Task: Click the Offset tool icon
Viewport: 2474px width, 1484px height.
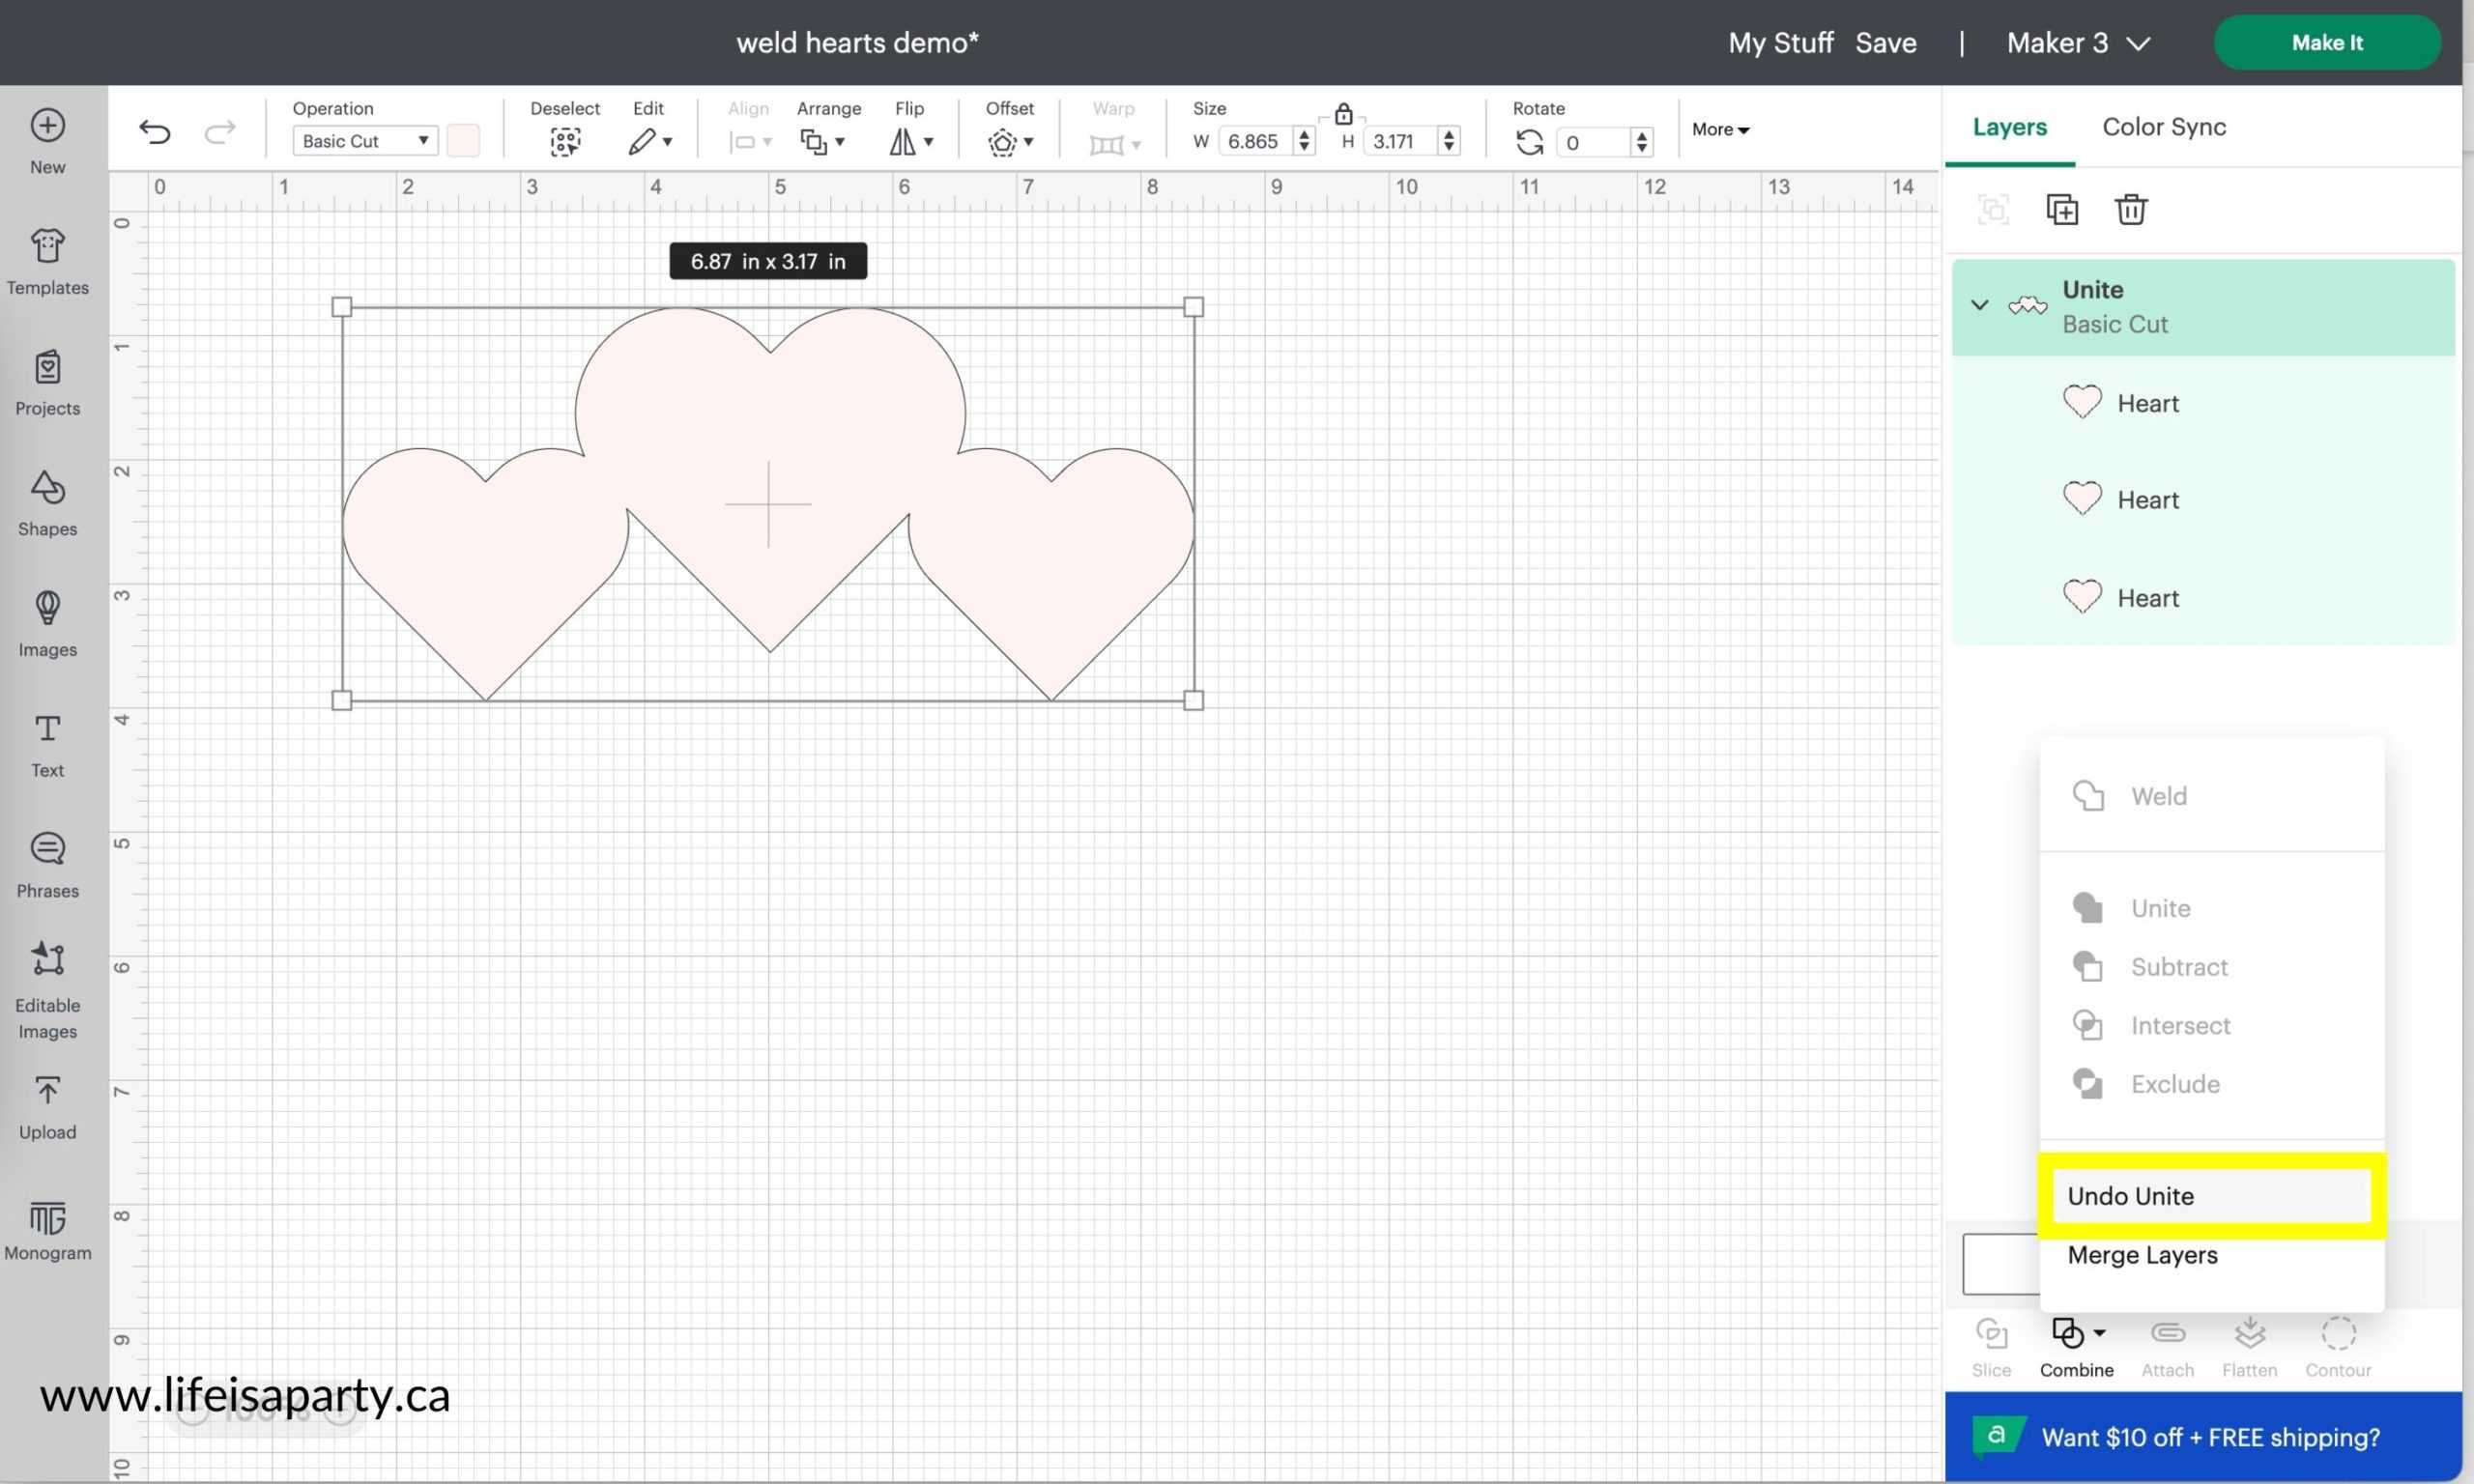Action: point(1002,139)
